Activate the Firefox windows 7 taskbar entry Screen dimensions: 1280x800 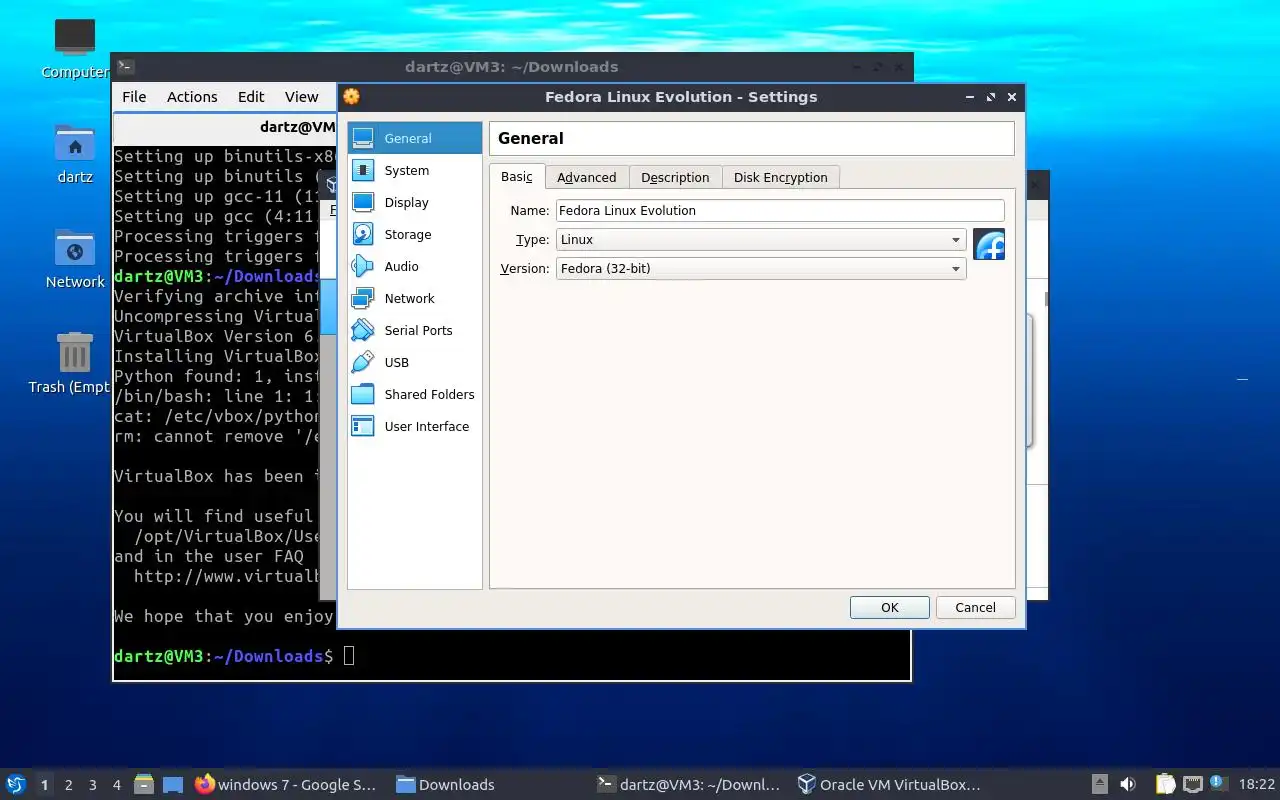[287, 785]
